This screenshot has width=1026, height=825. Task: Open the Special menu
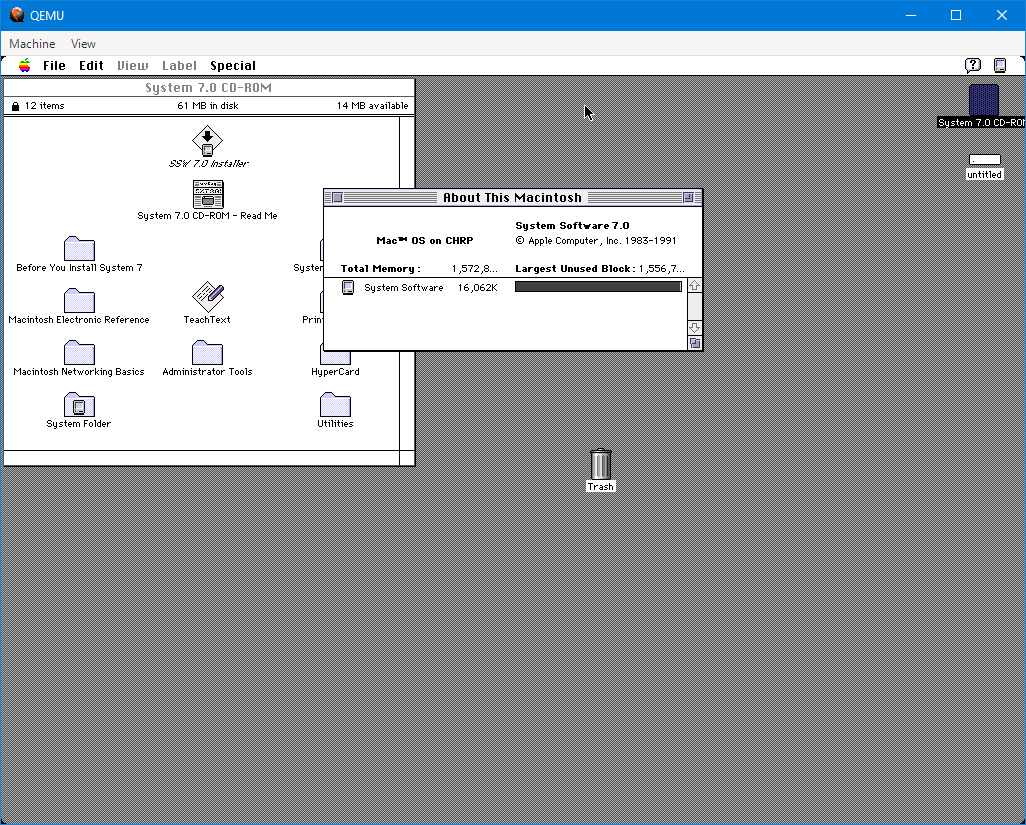233,66
